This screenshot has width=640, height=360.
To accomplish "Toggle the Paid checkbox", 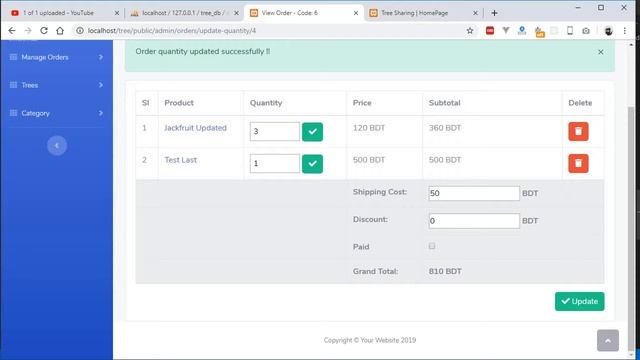I will point(432,246).
